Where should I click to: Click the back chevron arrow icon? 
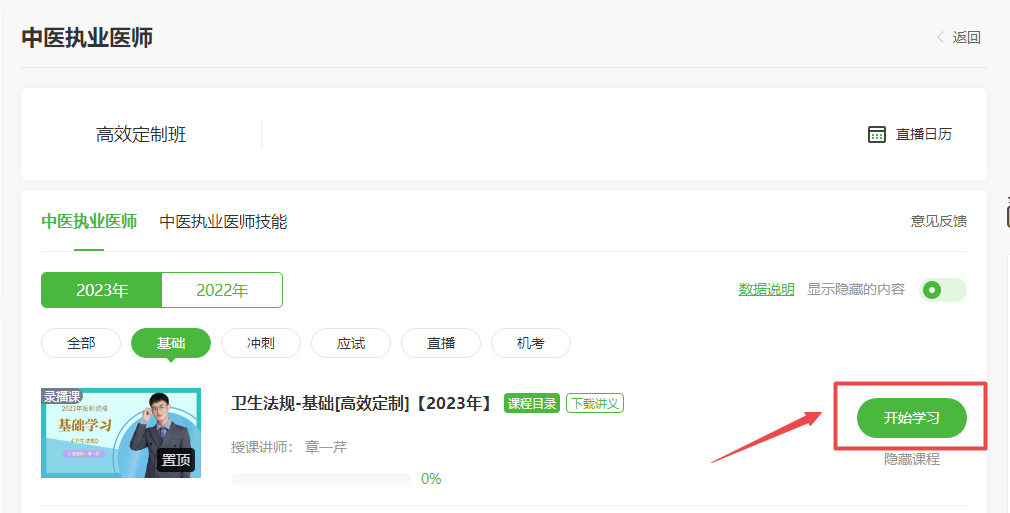(x=940, y=38)
